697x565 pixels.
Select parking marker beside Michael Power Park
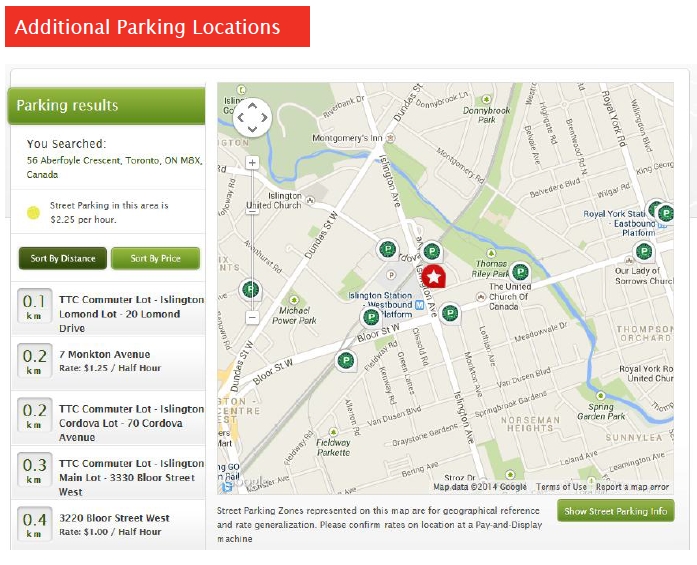click(251, 290)
